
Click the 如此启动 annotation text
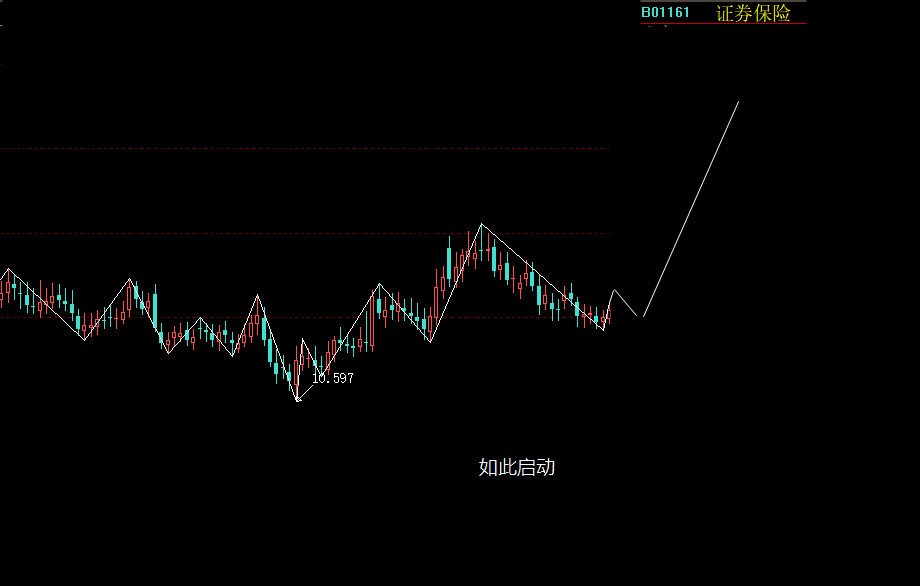click(517, 468)
